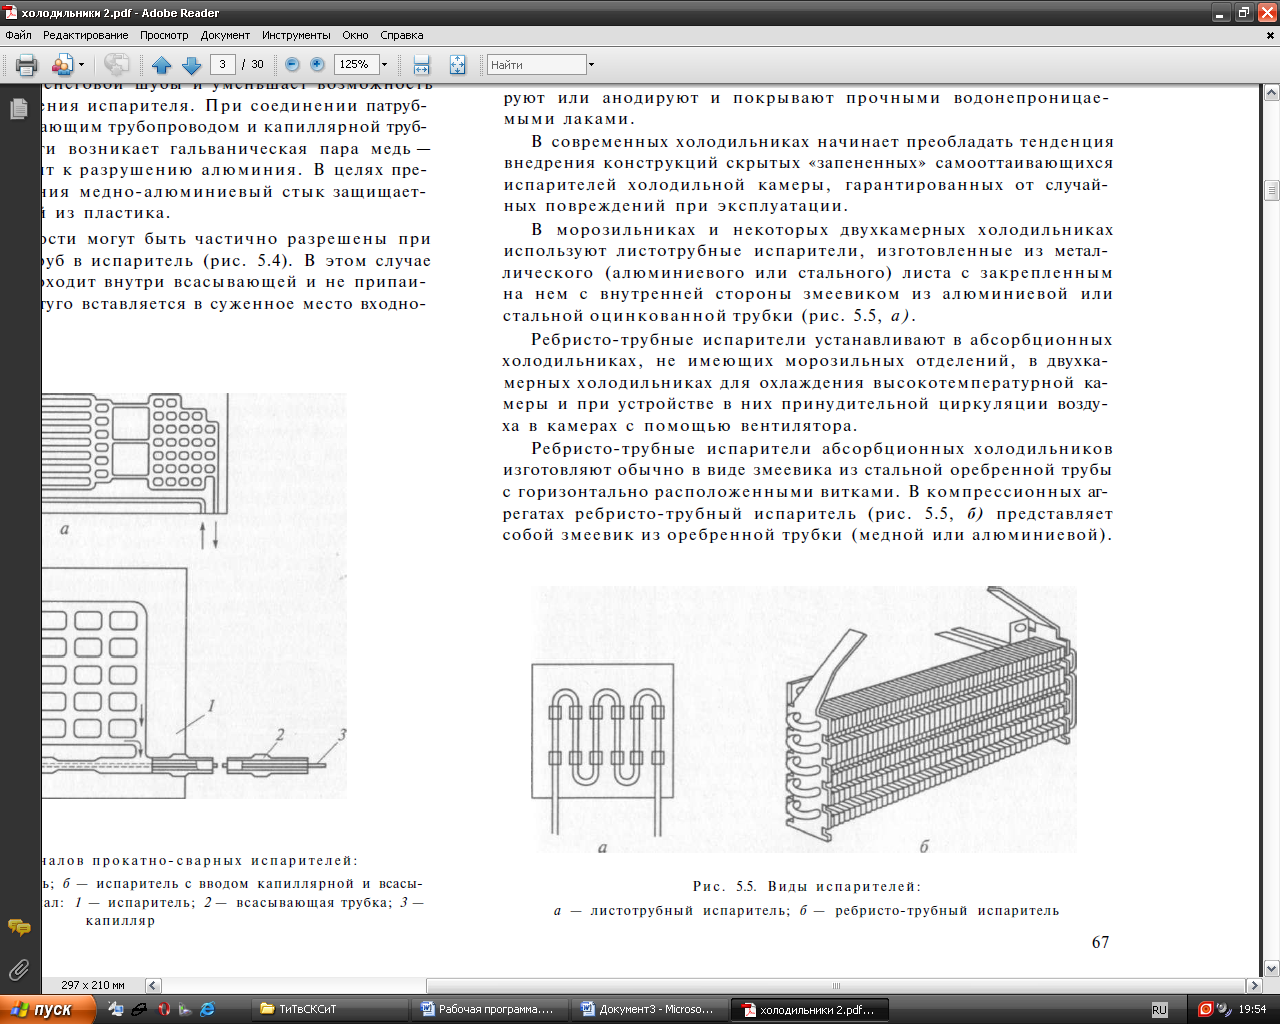The image size is (1280, 1024).
Task: Click the page size 297 x 210 мм label
Action: click(x=93, y=985)
